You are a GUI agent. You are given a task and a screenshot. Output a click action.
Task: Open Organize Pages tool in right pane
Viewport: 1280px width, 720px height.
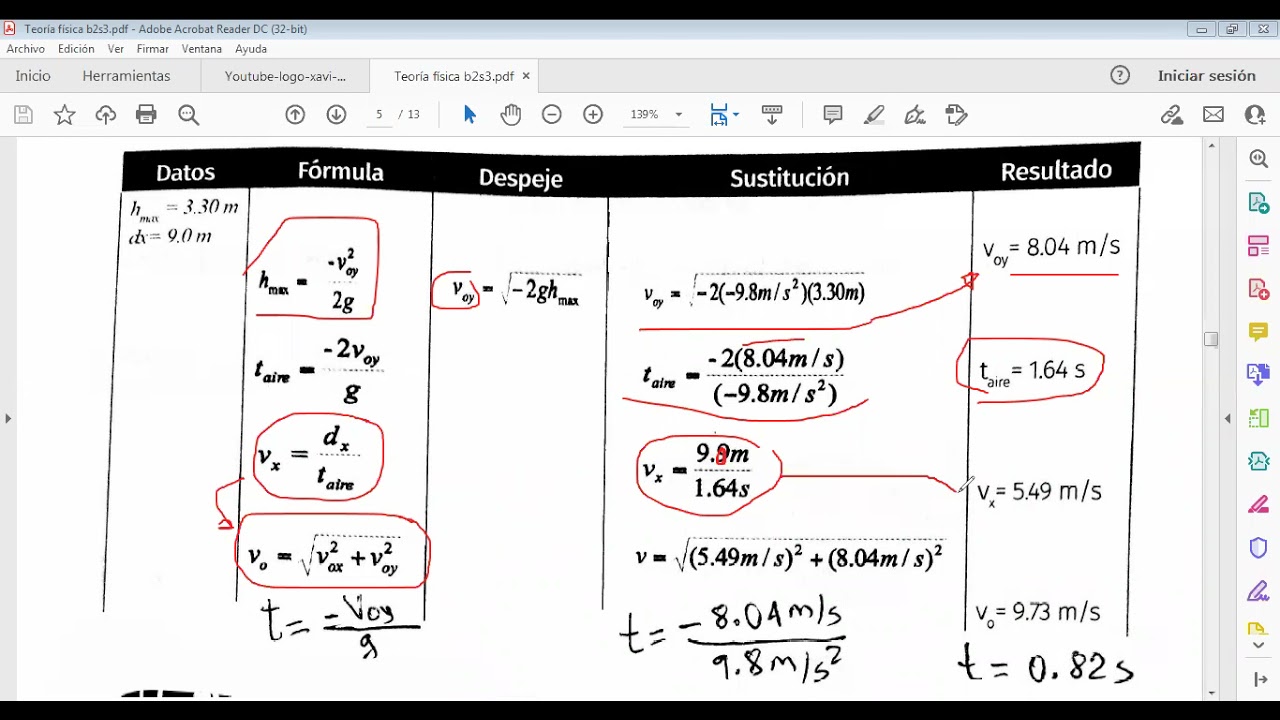[1258, 246]
